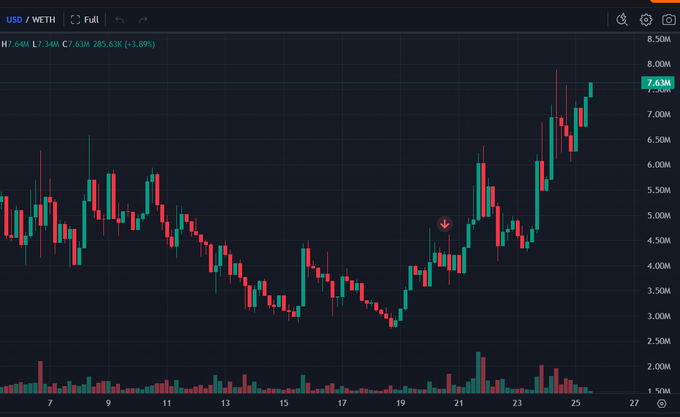Click date label 23 on time axis

pos(517,403)
